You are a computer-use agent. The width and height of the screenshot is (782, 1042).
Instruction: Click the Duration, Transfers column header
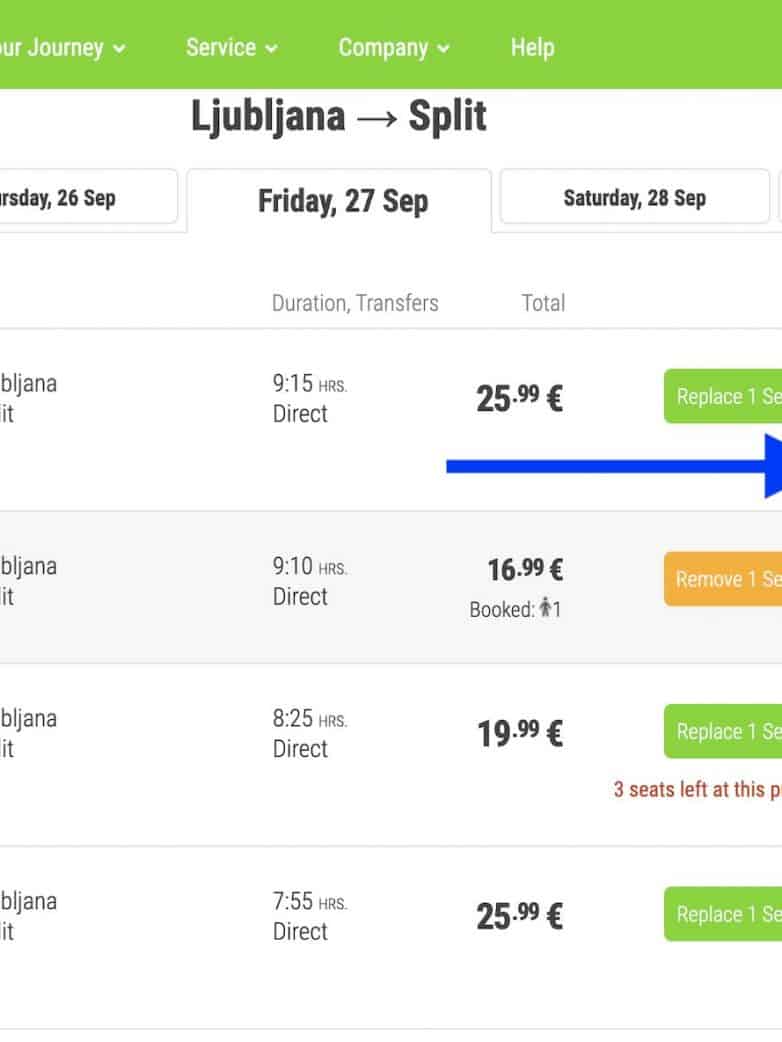click(x=355, y=303)
